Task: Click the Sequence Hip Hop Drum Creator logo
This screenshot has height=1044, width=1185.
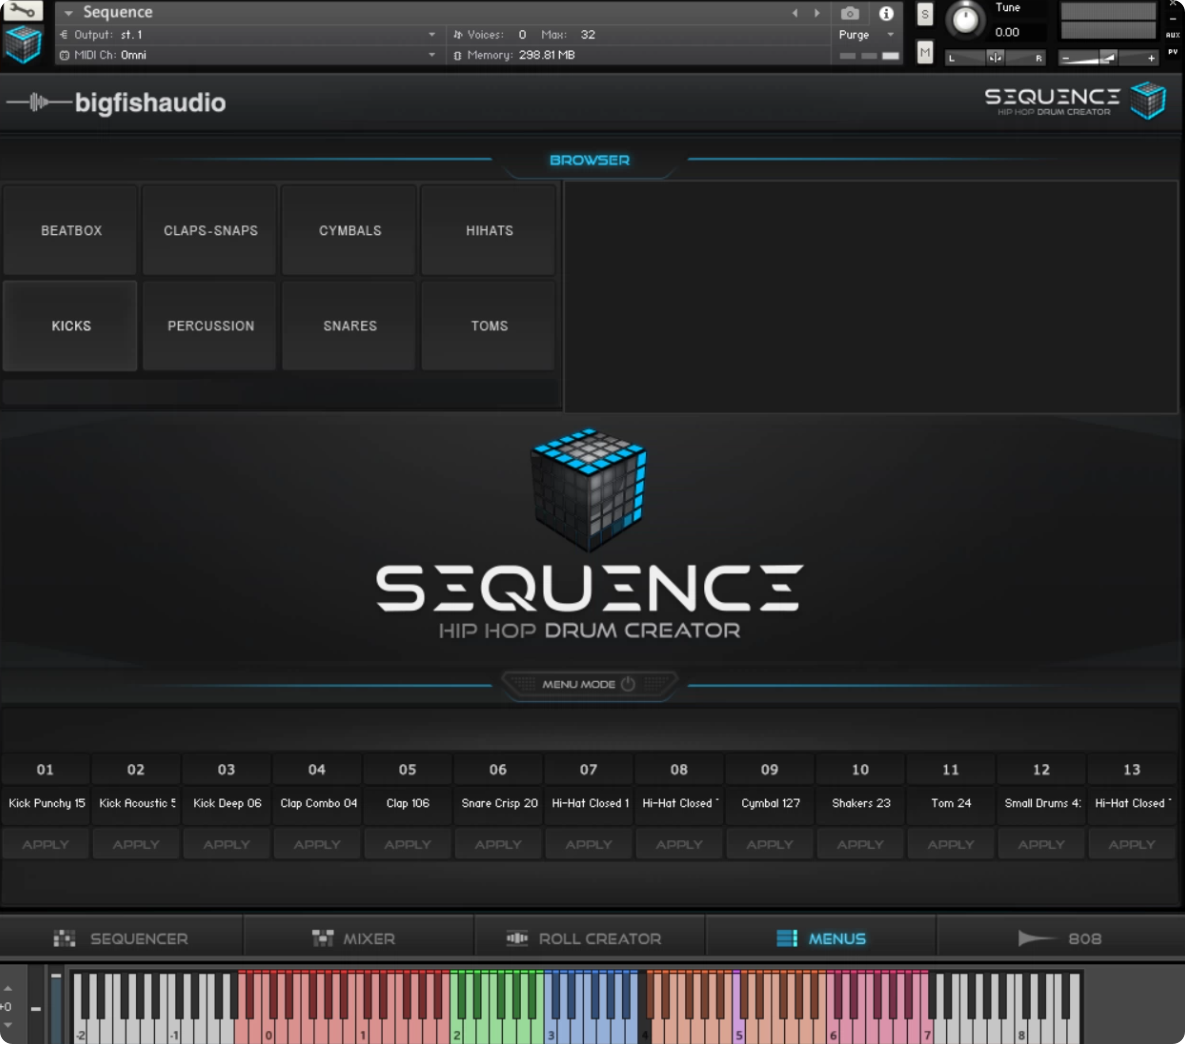Action: pyautogui.click(x=1075, y=101)
